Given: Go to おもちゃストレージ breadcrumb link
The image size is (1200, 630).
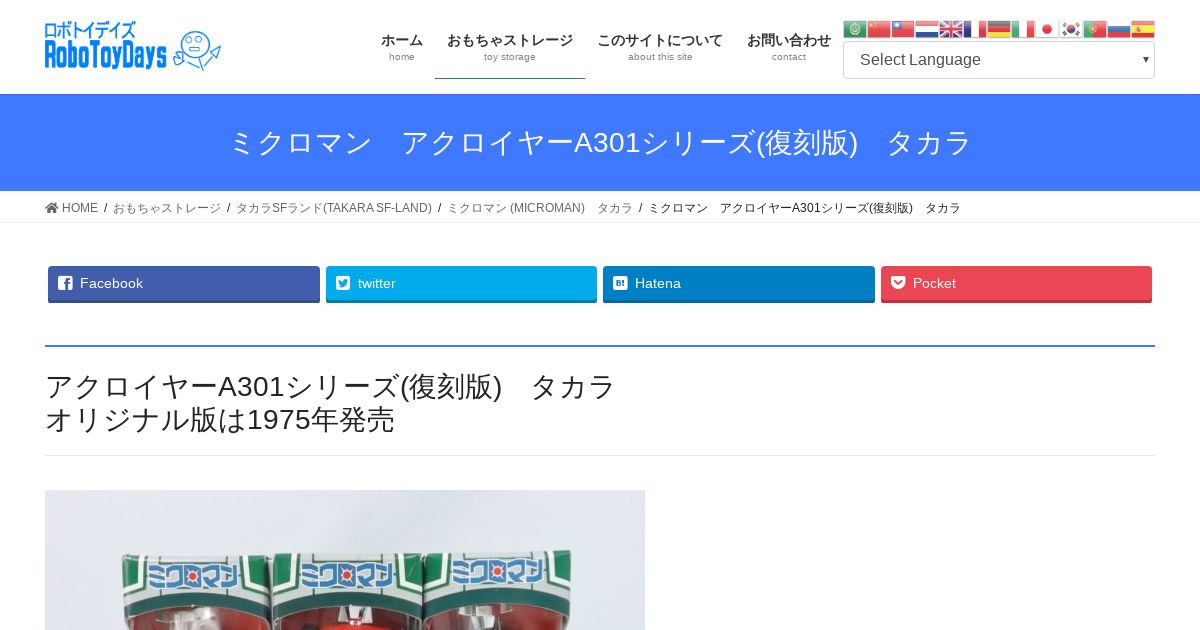Looking at the screenshot, I should tap(167, 208).
